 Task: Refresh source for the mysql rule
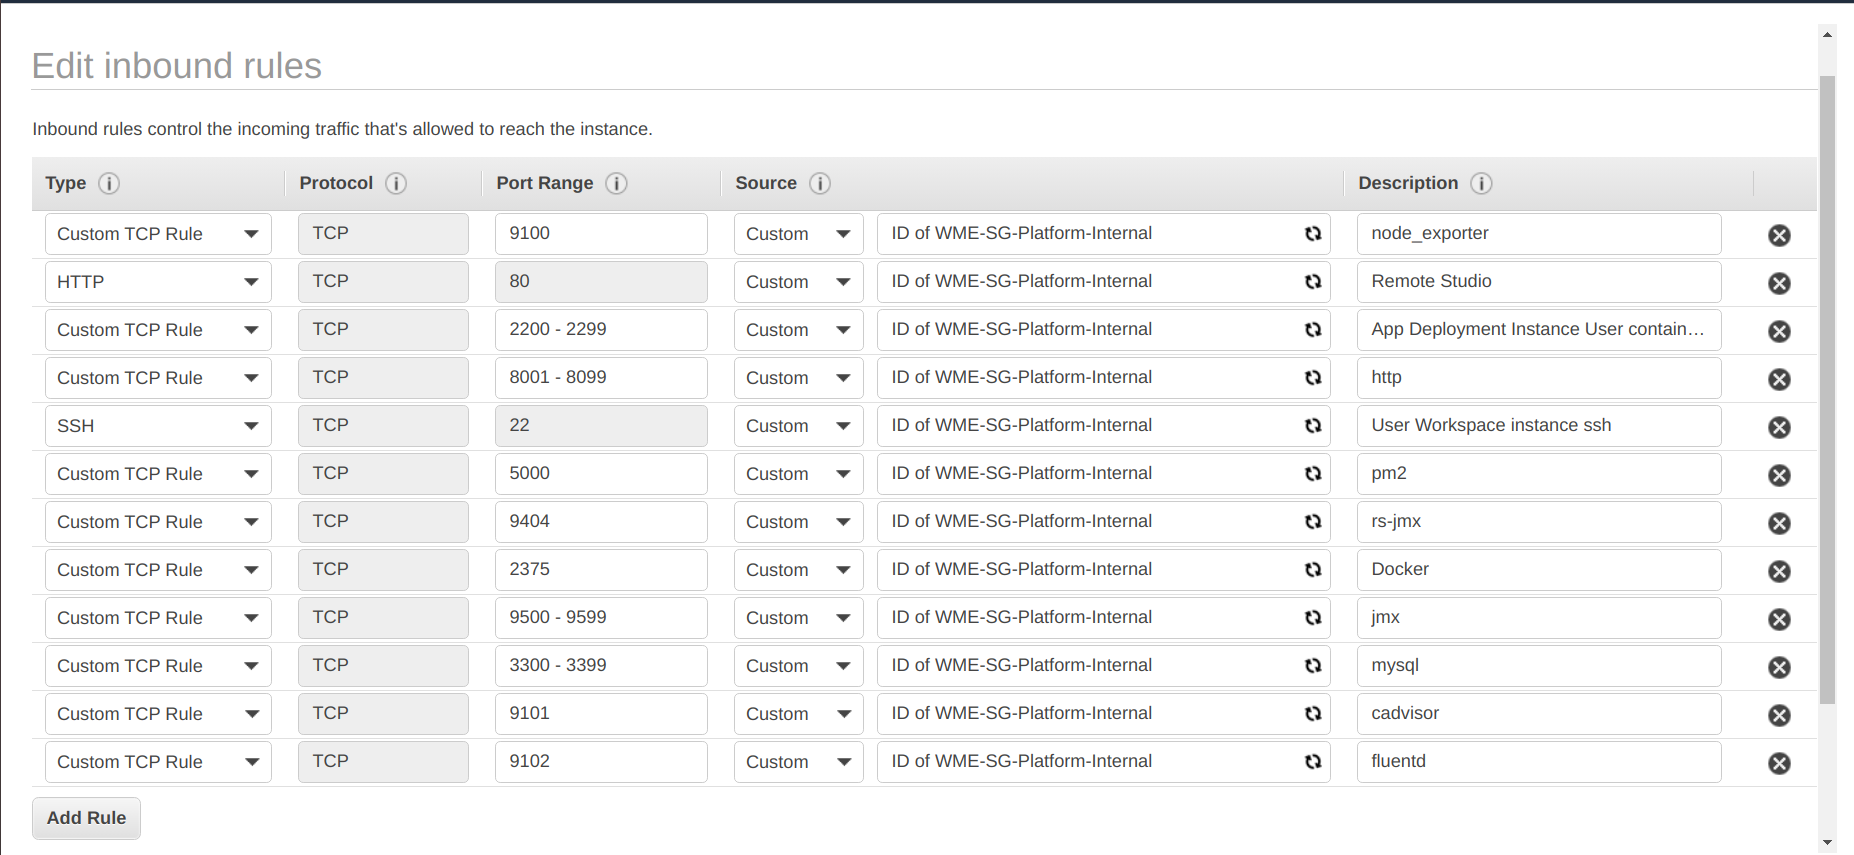point(1312,666)
